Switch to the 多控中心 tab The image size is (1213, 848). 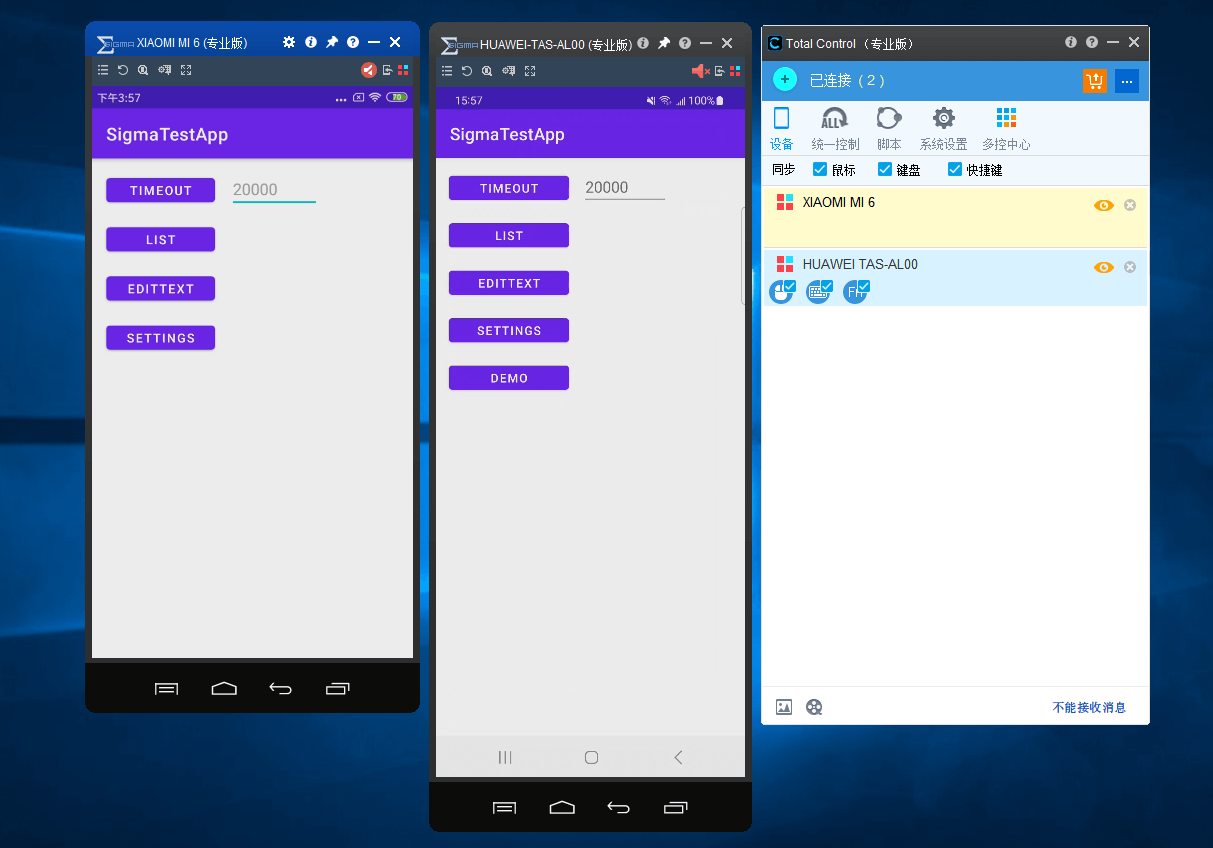coord(1006,129)
